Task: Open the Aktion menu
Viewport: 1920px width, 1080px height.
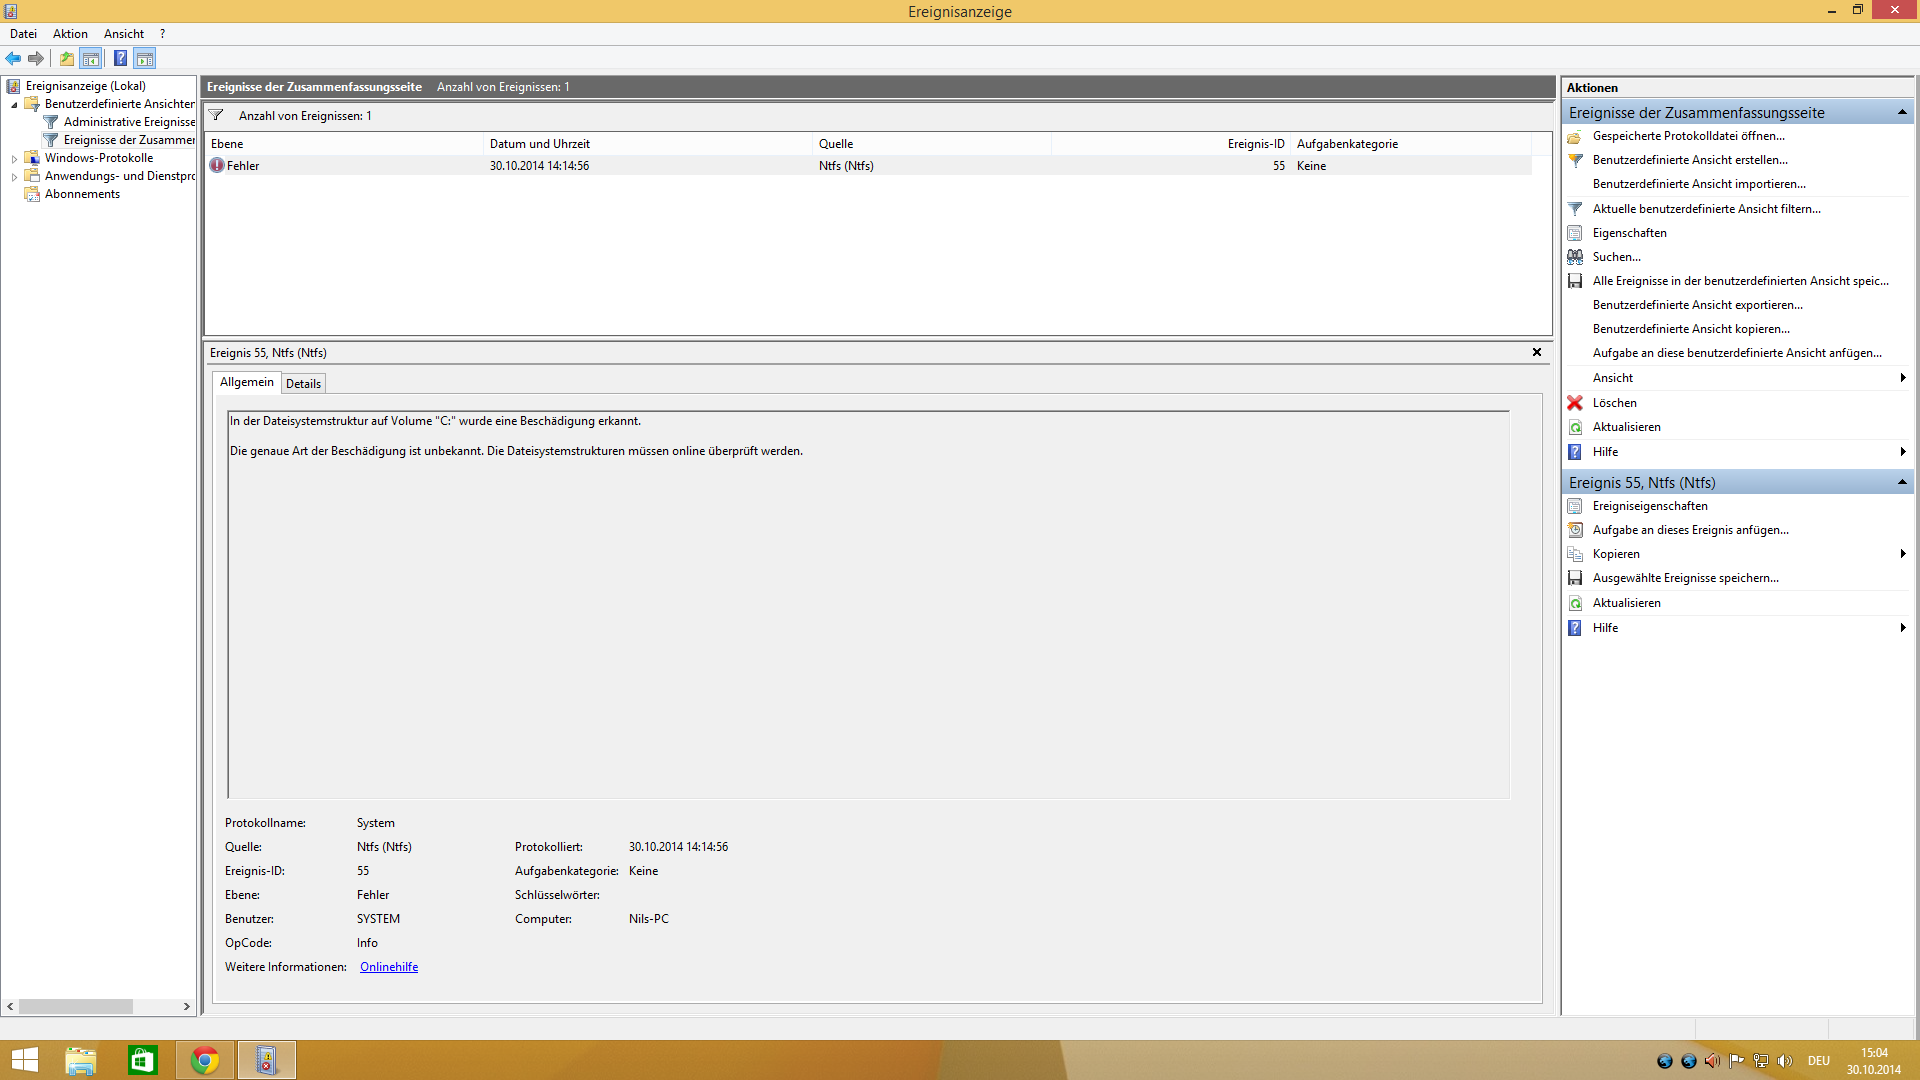Action: tap(70, 34)
